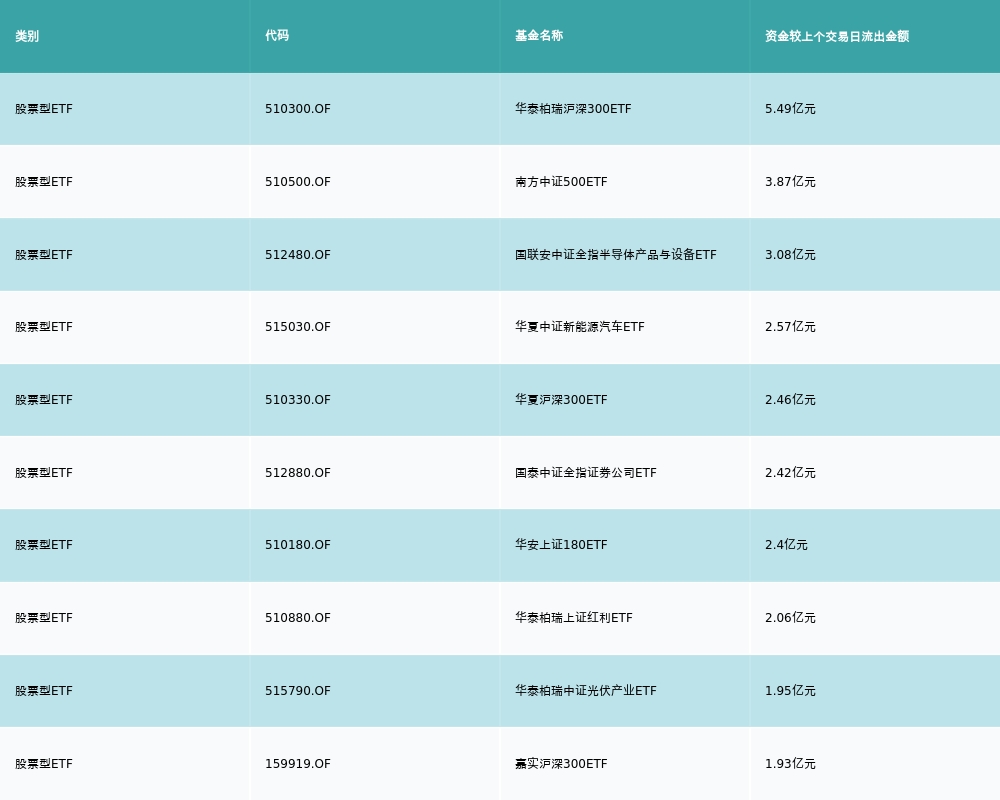Click fund name 华夏沪深300ETF
The width and height of the screenshot is (1000, 800).
click(561, 399)
